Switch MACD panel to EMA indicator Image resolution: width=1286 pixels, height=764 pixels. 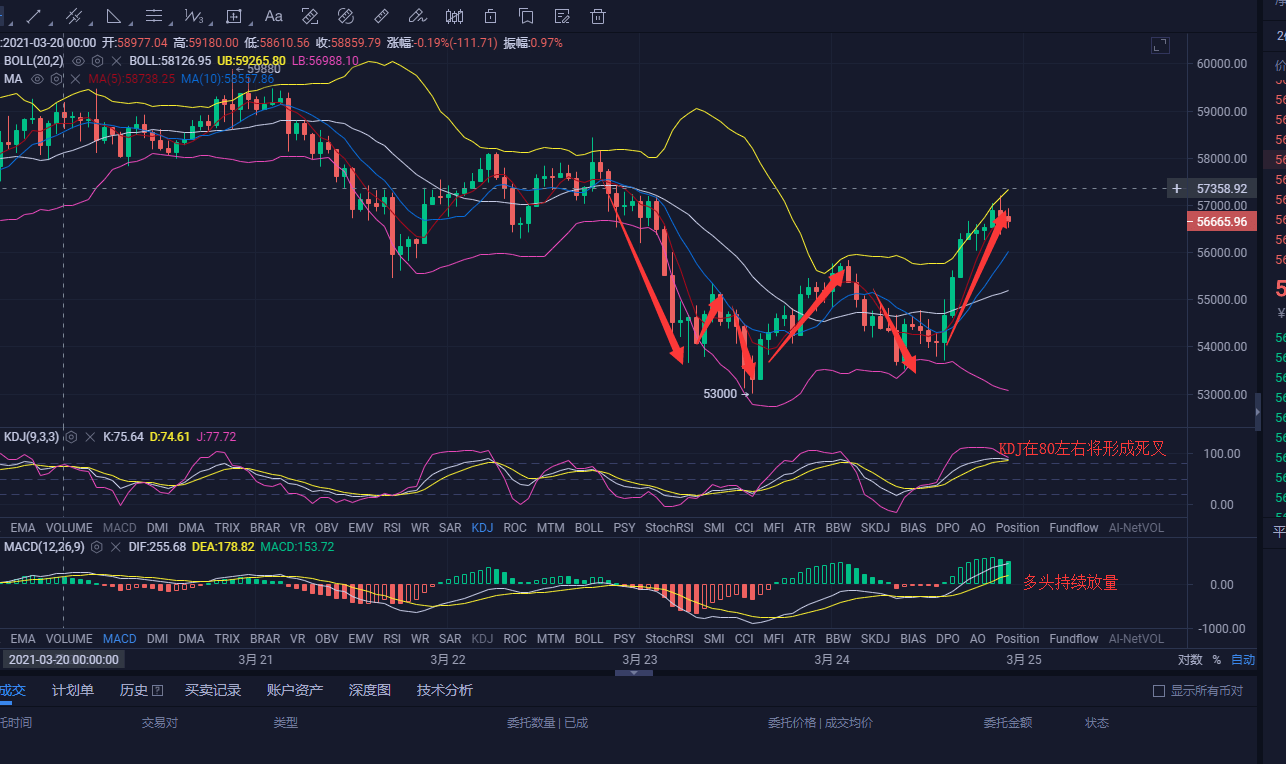pos(22,638)
